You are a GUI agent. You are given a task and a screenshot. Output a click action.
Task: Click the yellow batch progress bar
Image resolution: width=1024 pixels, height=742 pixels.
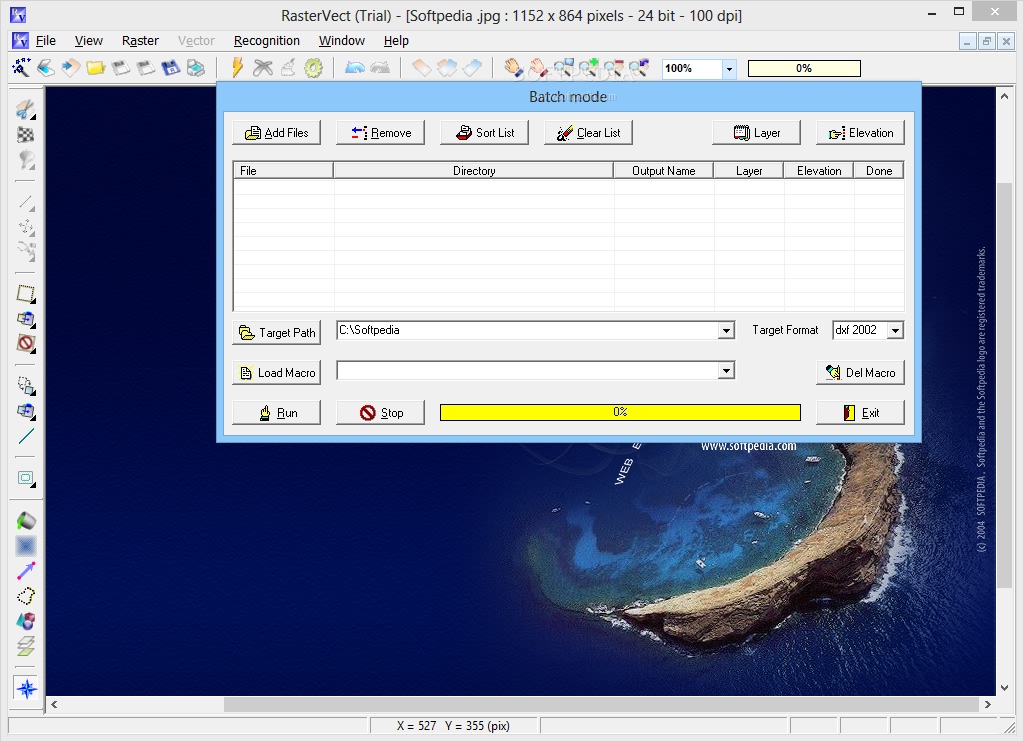click(x=620, y=412)
